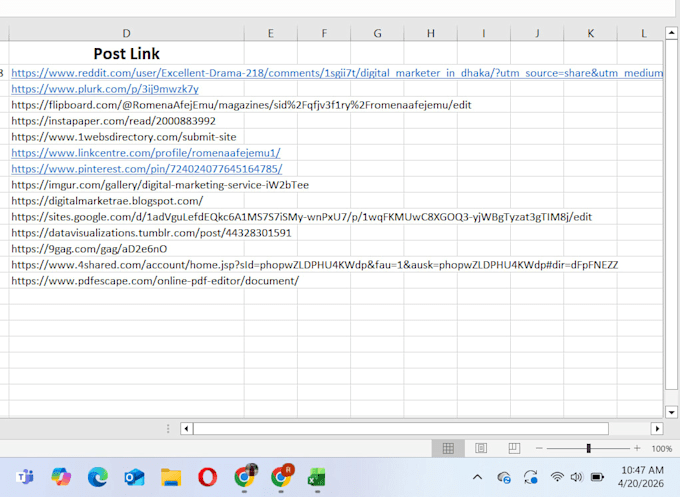Select the 9gag.com URL cell
The image size is (680, 497).
pos(89,249)
